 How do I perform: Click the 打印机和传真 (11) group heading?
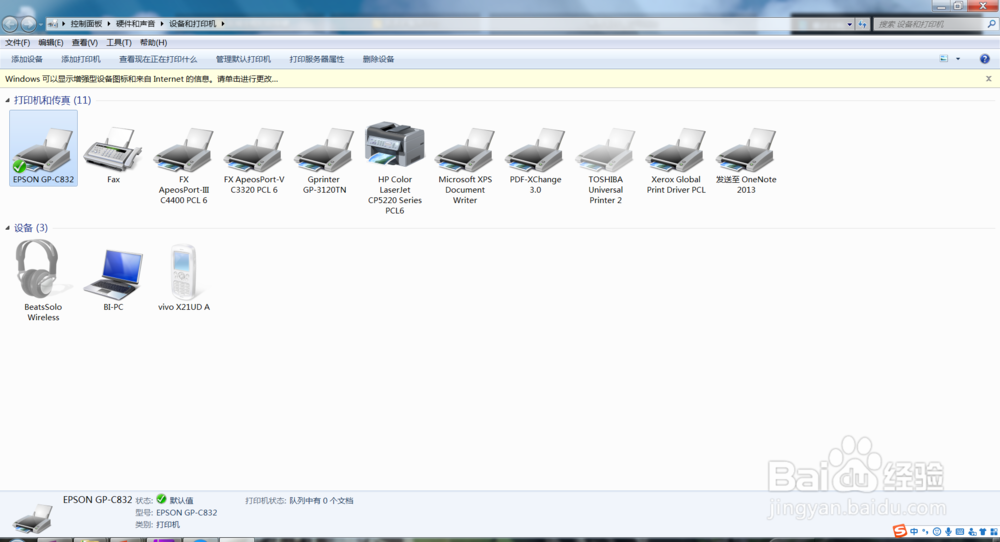(52, 100)
